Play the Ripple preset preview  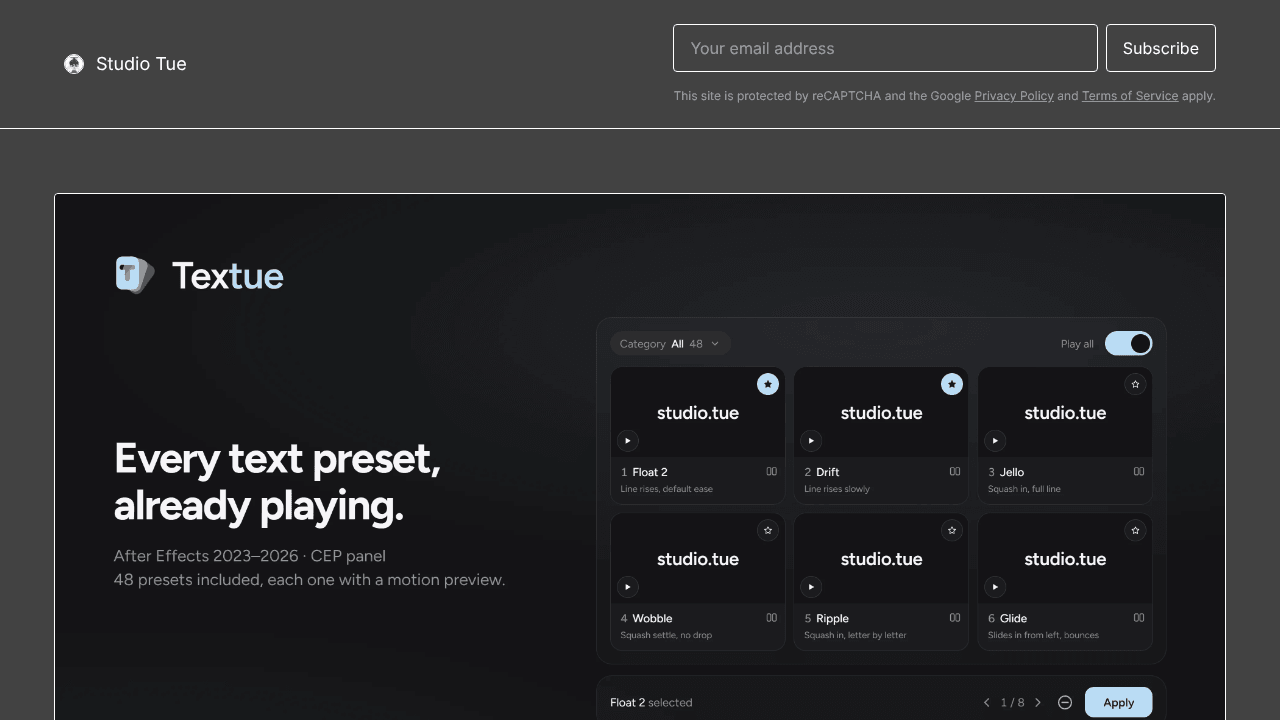(x=812, y=587)
